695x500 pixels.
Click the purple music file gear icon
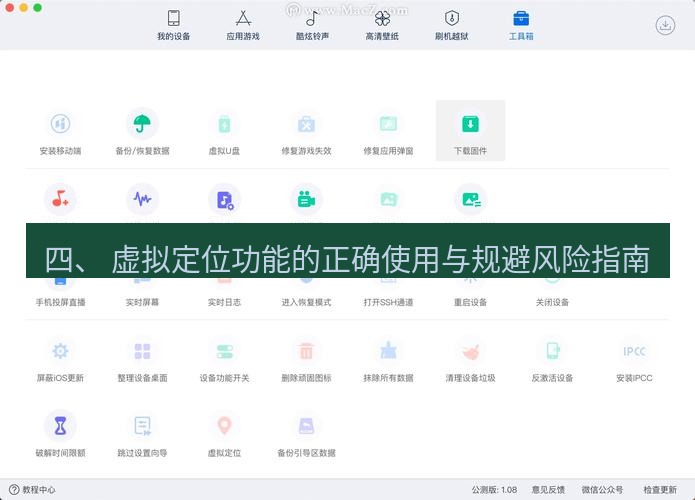(x=224, y=199)
